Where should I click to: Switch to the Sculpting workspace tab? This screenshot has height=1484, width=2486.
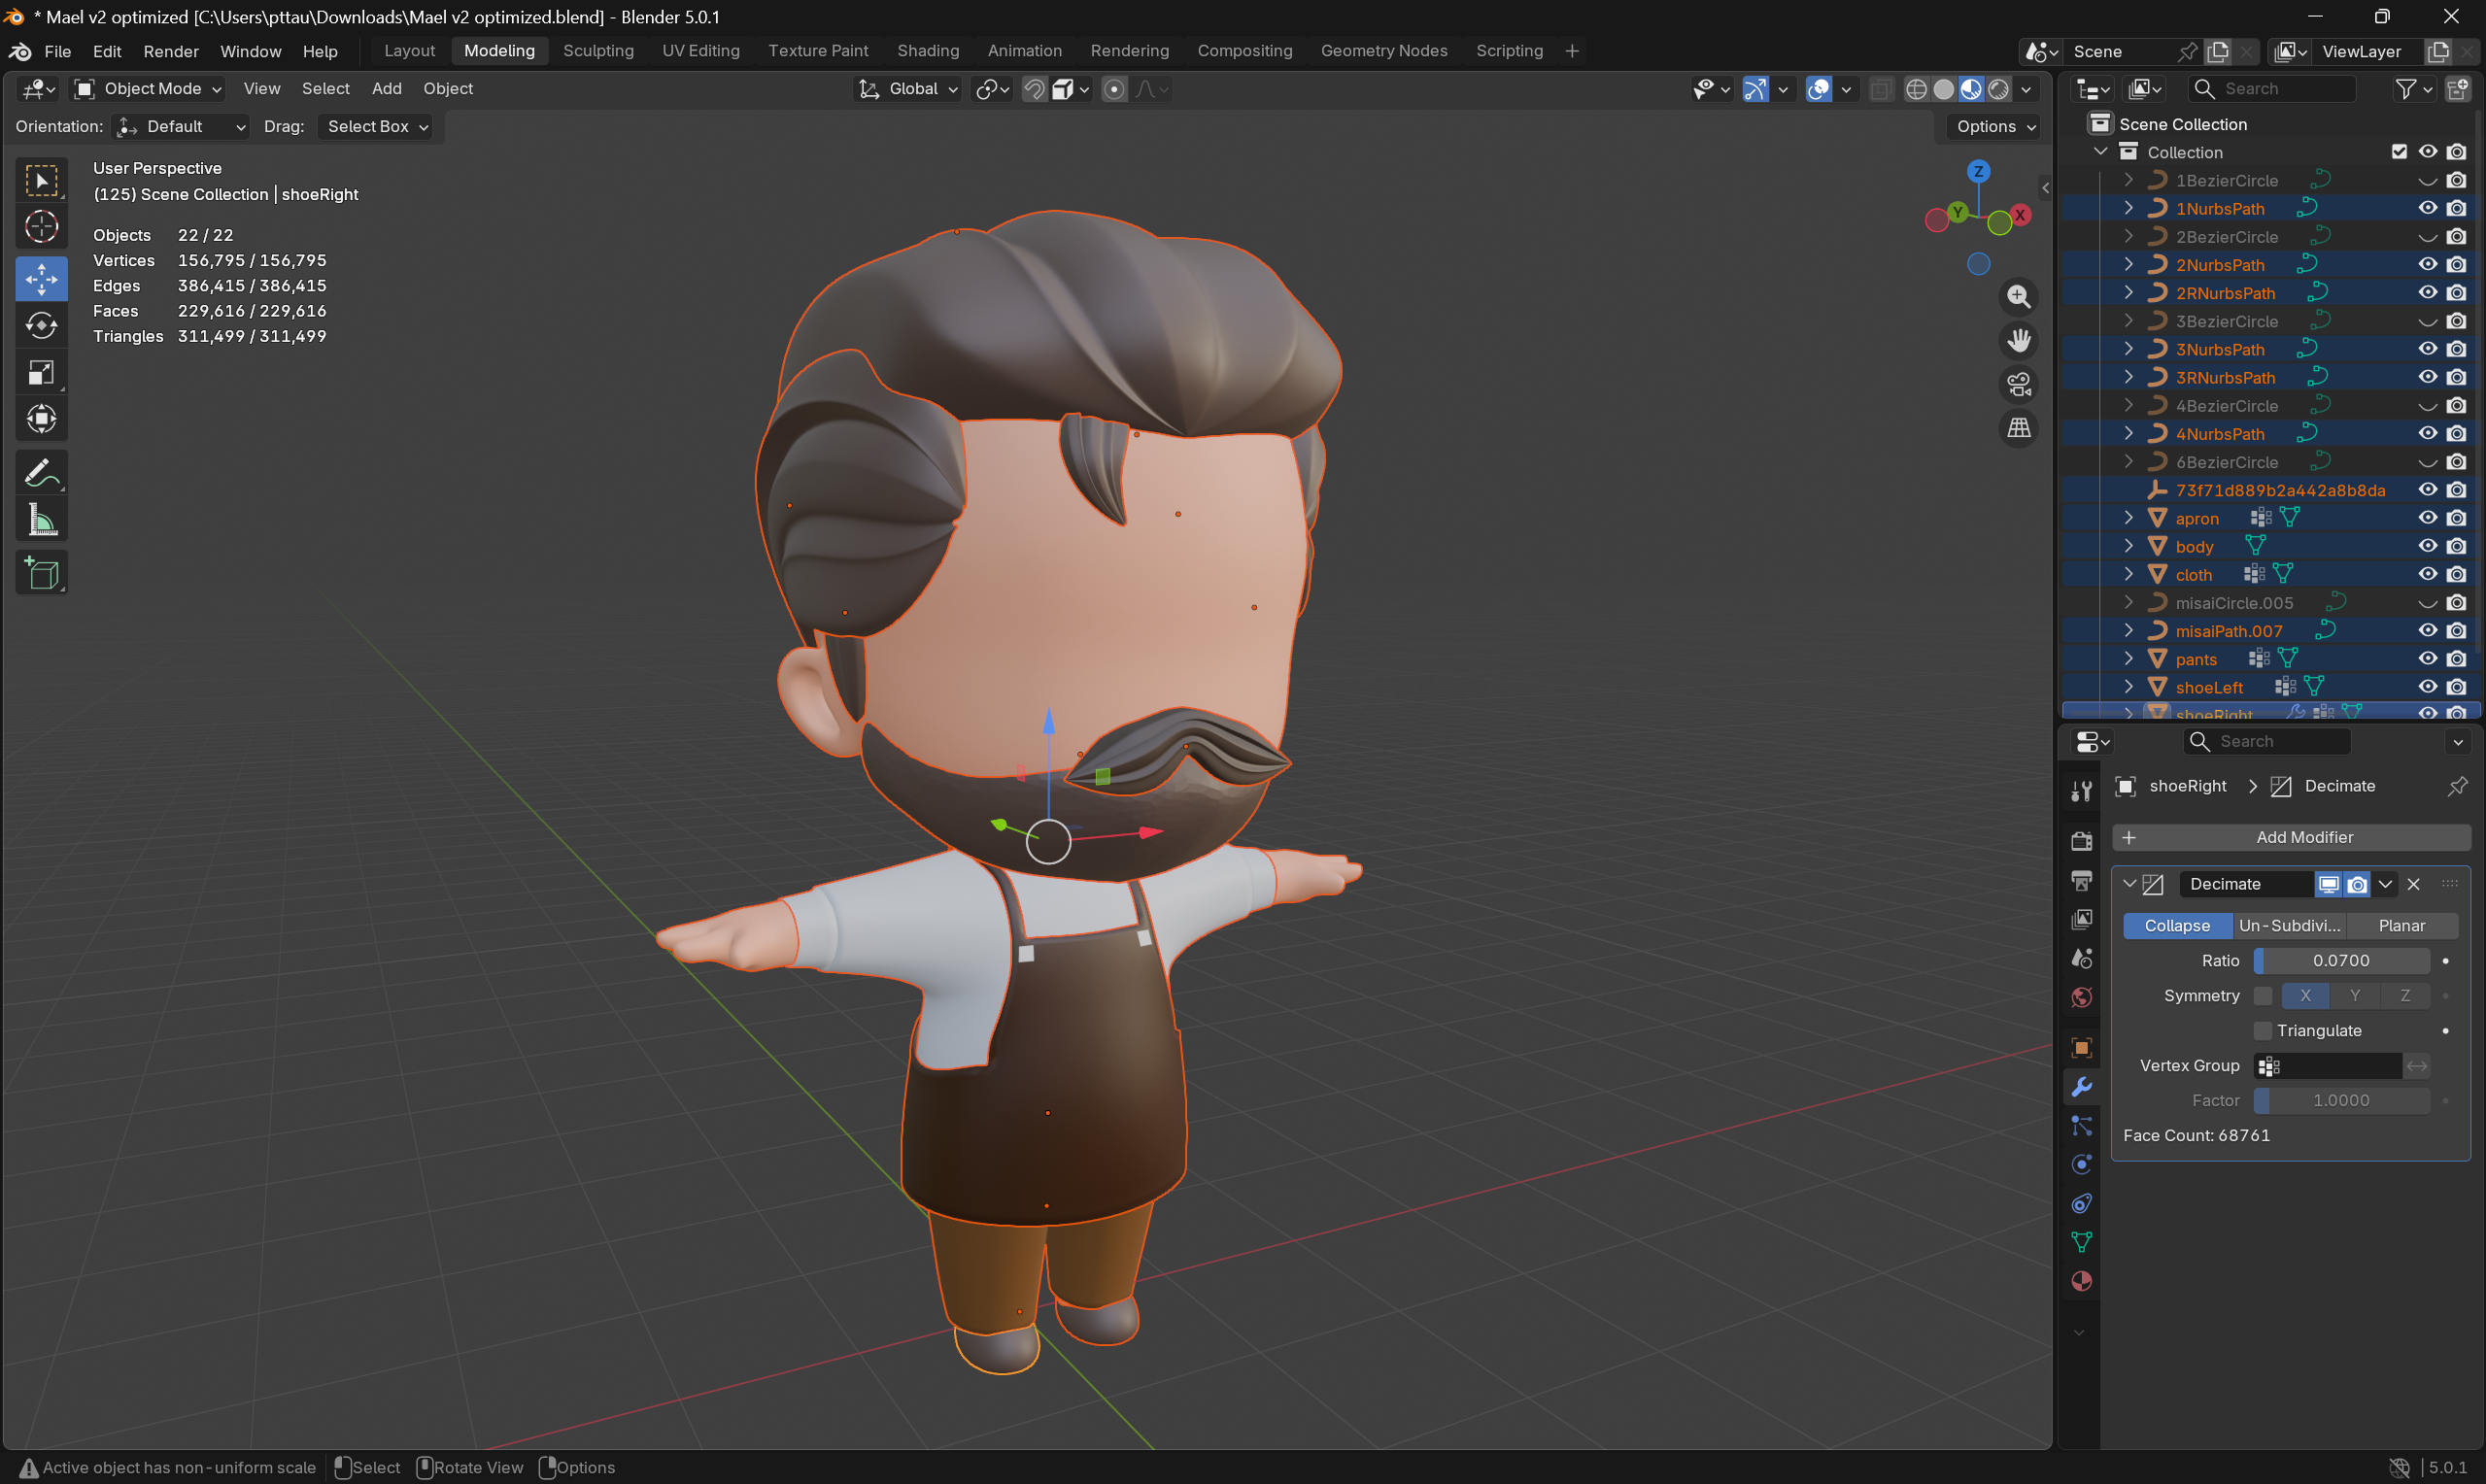[598, 51]
